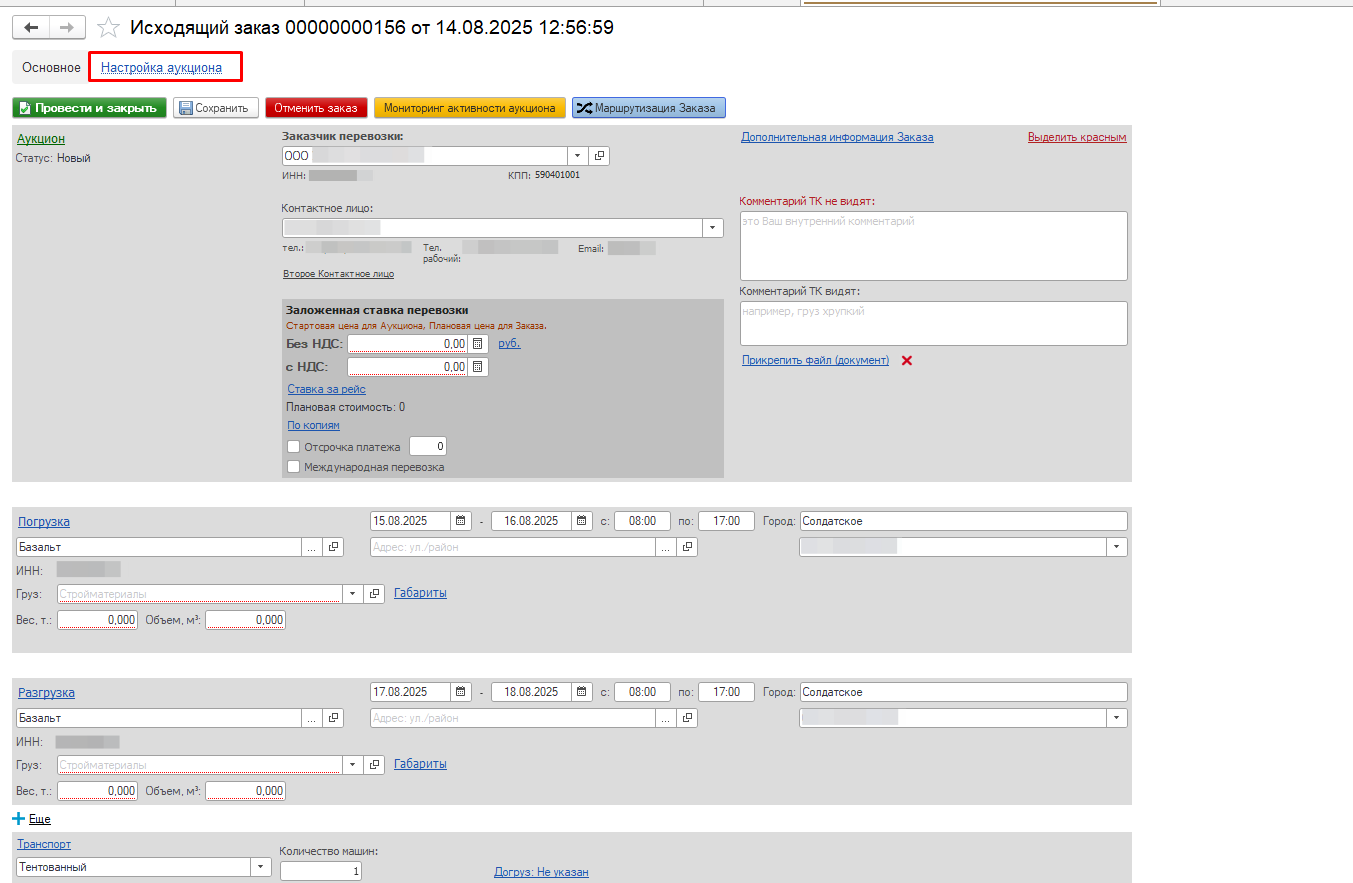Open the calendar for Погрузка date 16.08.2025
1353x883 pixels.
coord(582,521)
